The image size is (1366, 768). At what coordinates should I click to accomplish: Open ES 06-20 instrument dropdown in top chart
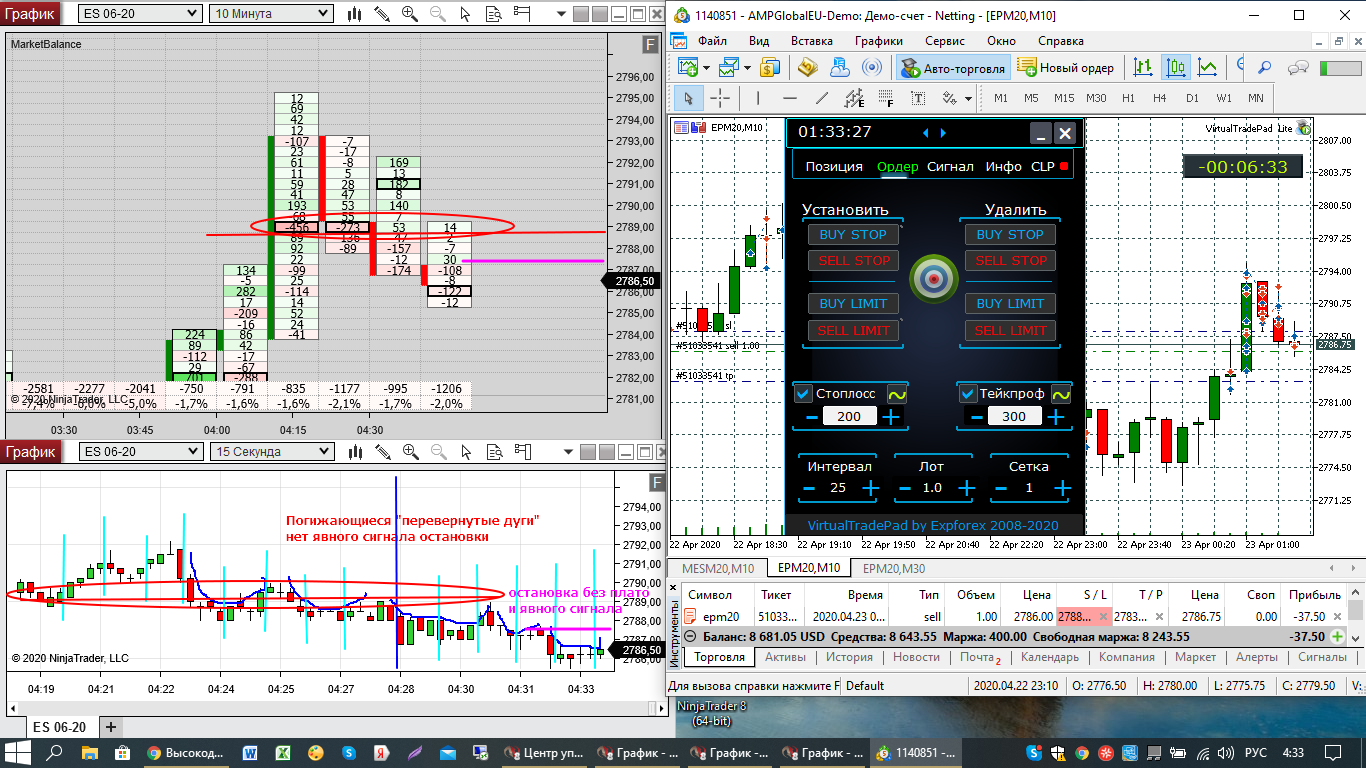(x=141, y=13)
